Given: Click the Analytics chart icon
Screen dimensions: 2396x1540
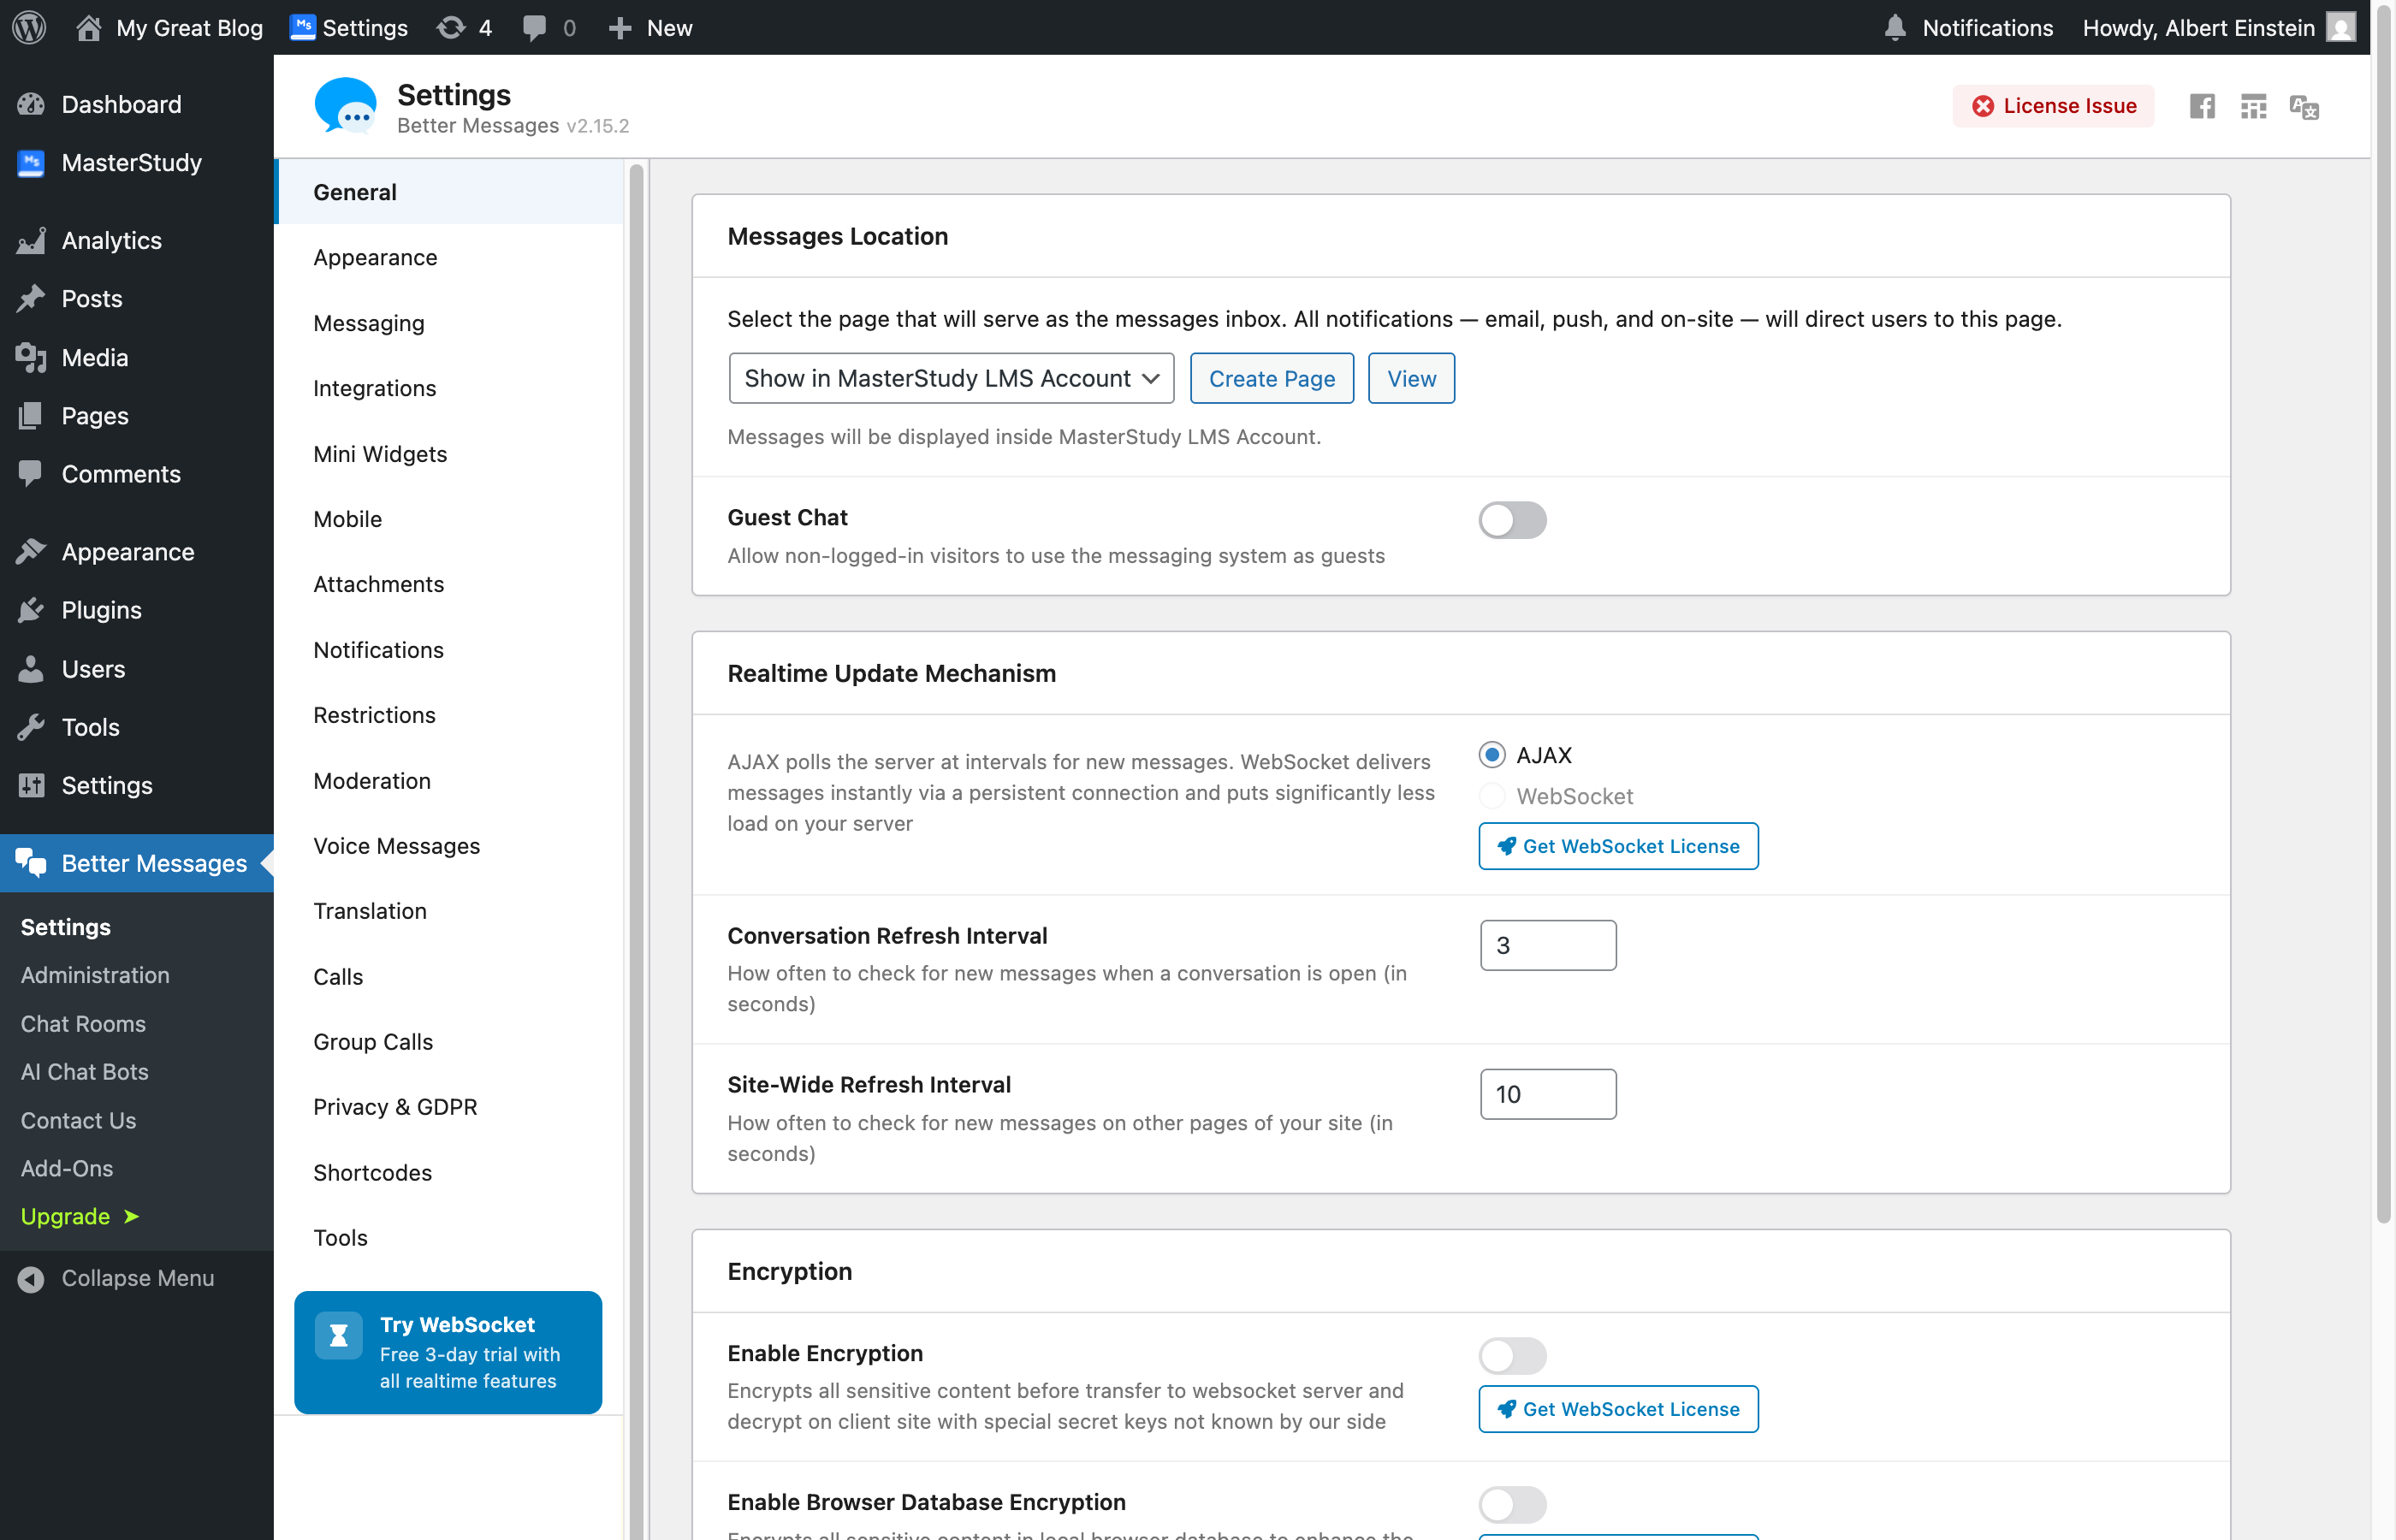Looking at the screenshot, I should 31,240.
